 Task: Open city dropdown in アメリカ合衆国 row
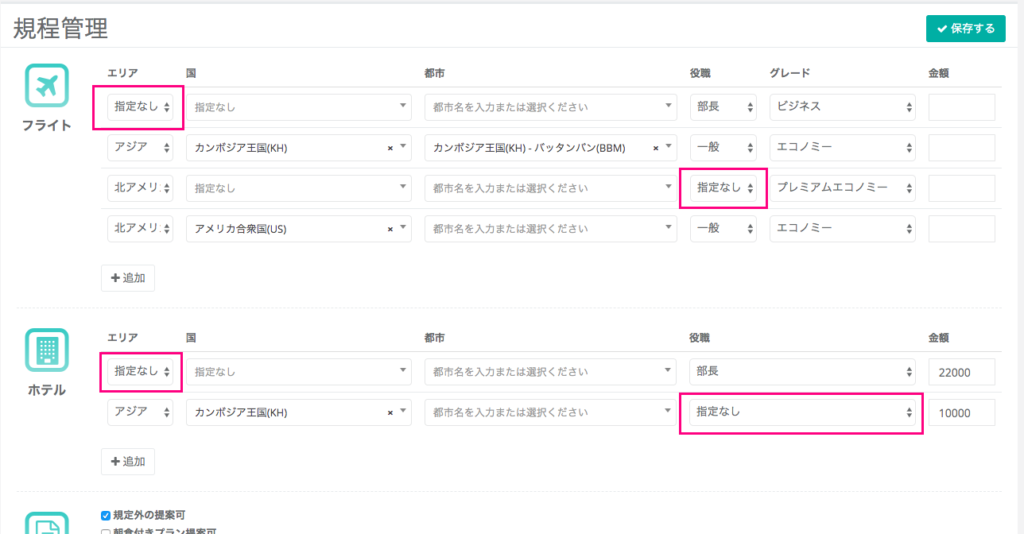coord(551,228)
